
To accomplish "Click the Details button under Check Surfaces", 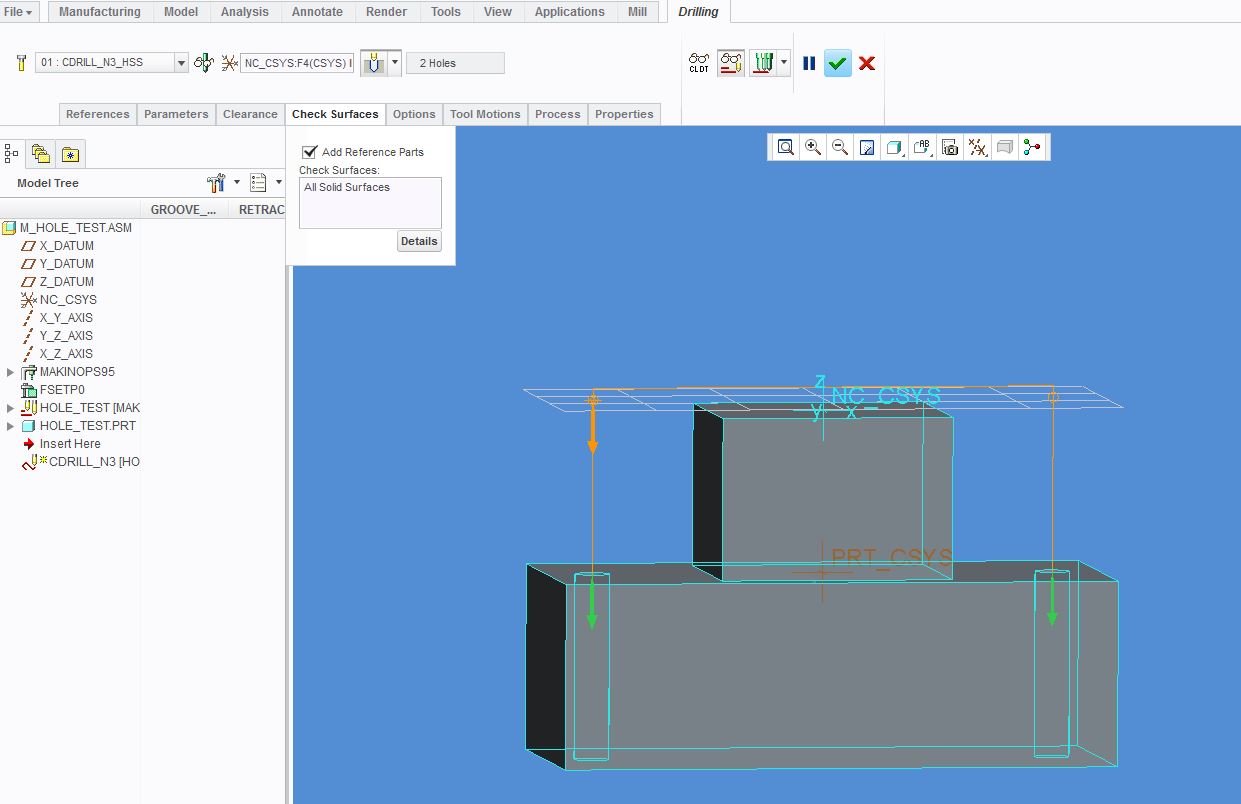I will [419, 241].
